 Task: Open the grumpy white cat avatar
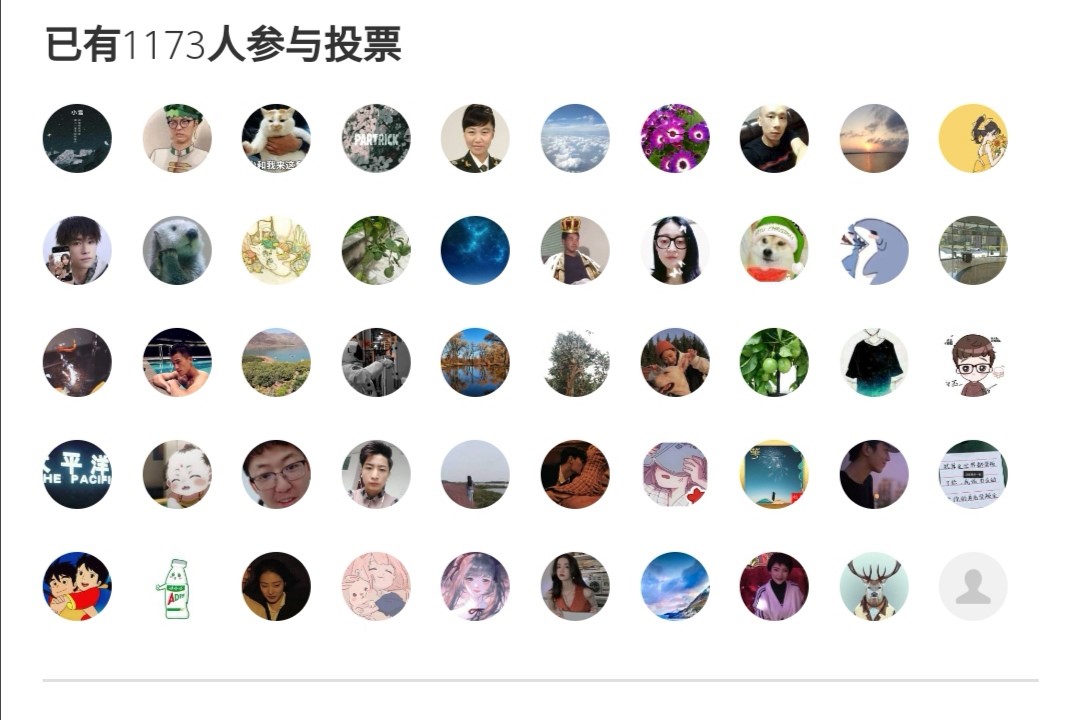point(276,138)
